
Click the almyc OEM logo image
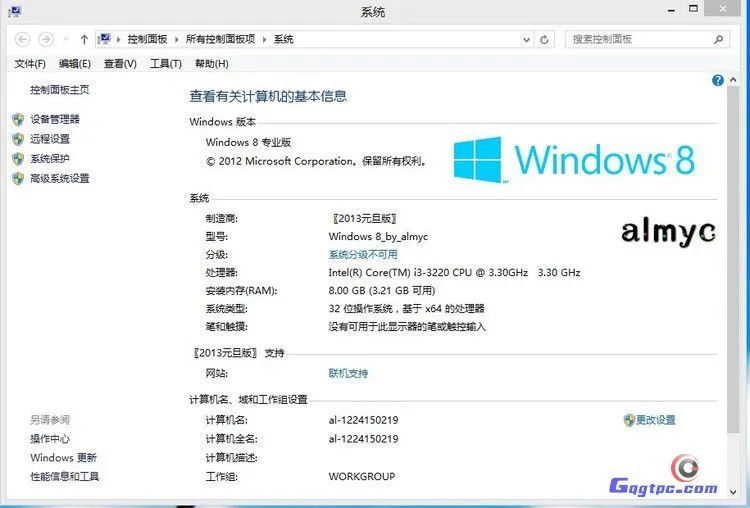click(668, 233)
